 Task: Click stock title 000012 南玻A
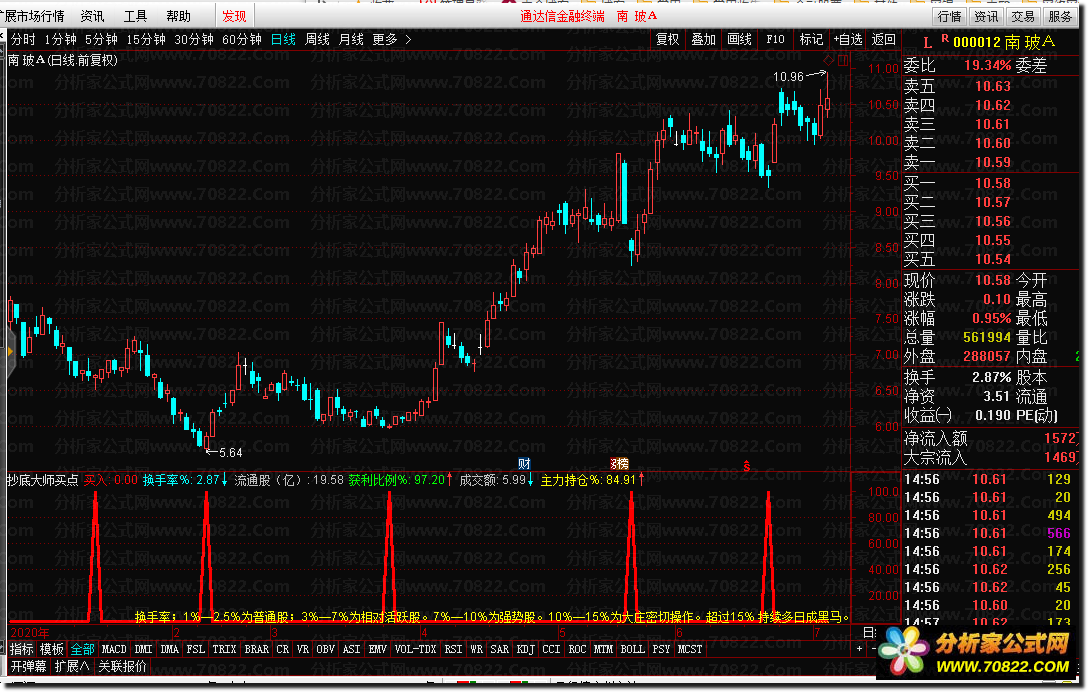1004,42
